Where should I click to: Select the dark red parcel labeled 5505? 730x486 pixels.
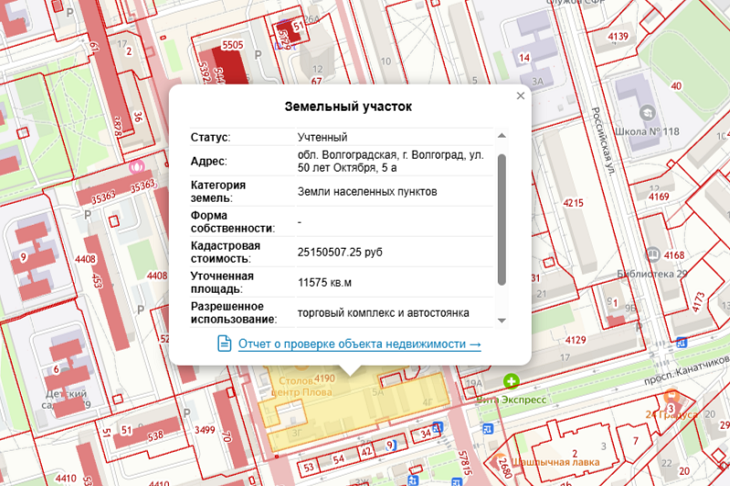(x=231, y=65)
